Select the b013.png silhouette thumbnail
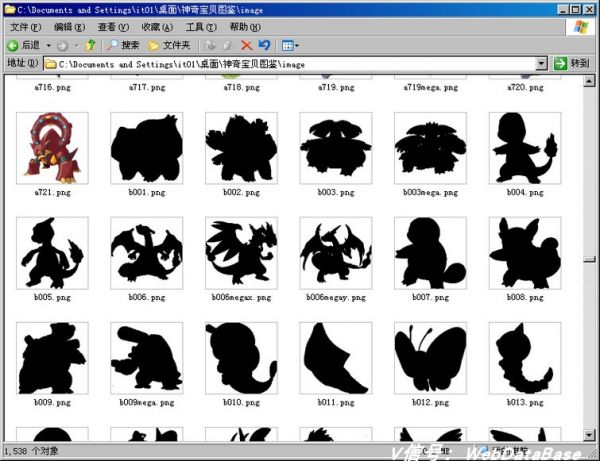The width and height of the screenshot is (600, 461). (x=525, y=358)
